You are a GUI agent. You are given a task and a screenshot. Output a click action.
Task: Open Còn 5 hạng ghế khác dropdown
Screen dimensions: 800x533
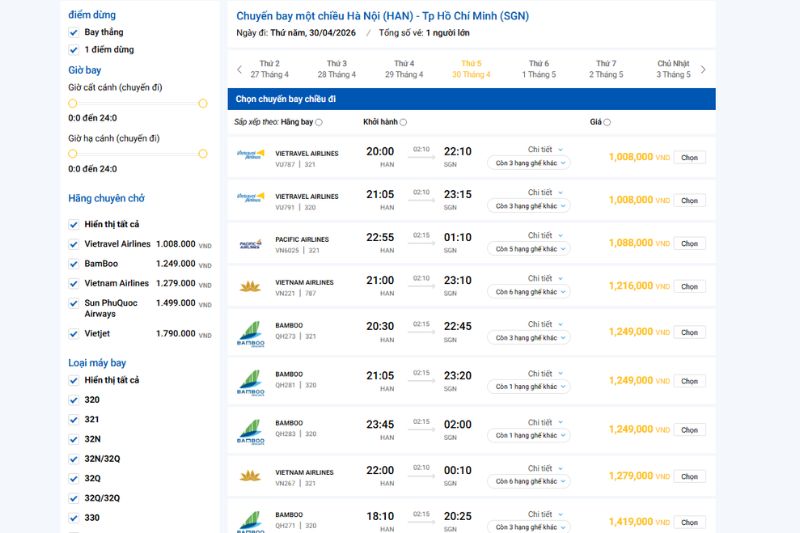click(529, 249)
